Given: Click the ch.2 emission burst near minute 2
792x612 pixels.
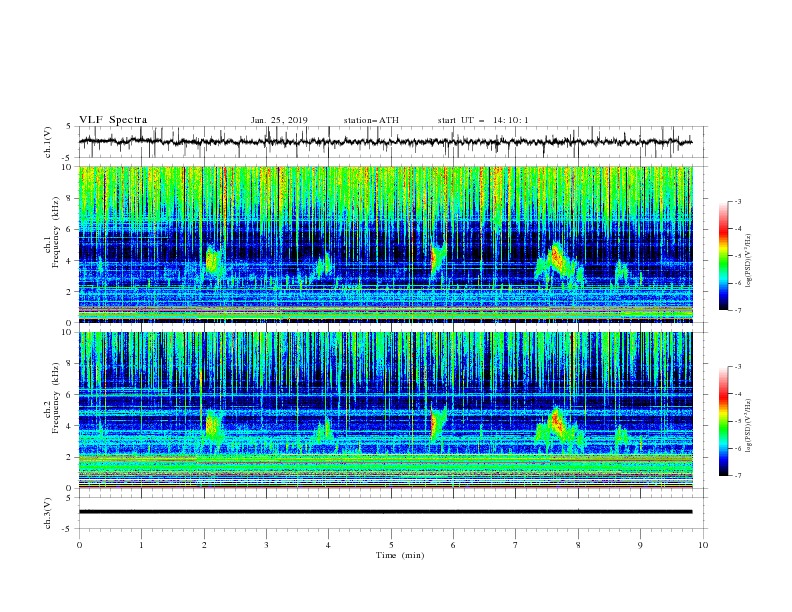Looking at the screenshot, I should (214, 427).
